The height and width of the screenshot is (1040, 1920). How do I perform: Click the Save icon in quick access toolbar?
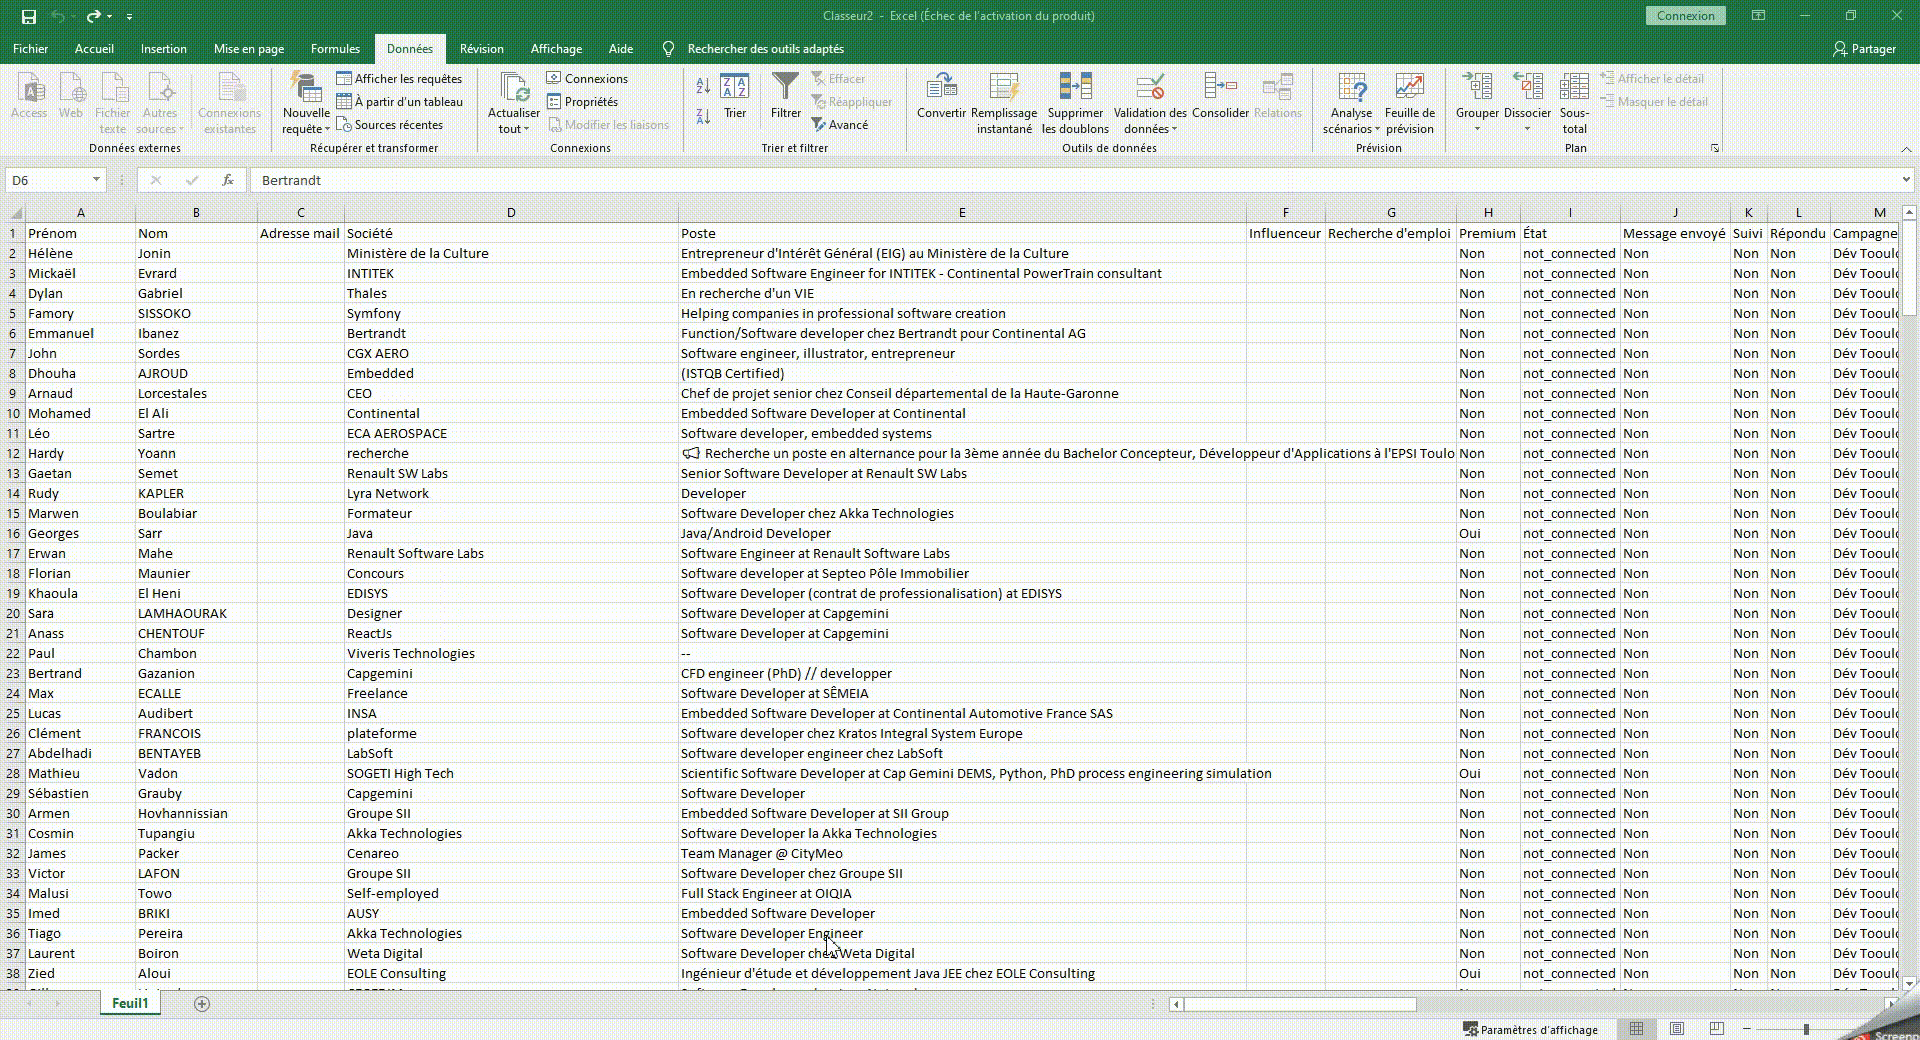pyautogui.click(x=29, y=16)
